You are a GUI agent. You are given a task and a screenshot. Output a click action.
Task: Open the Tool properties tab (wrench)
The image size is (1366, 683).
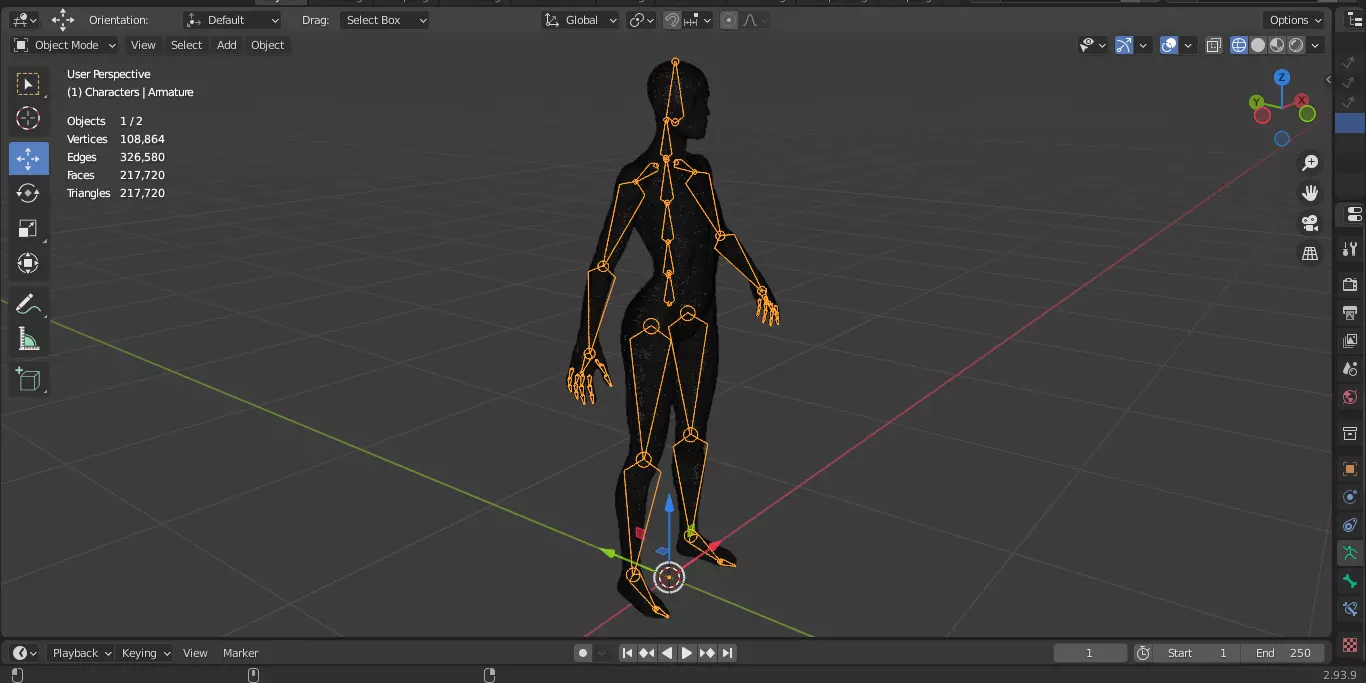point(1350,249)
